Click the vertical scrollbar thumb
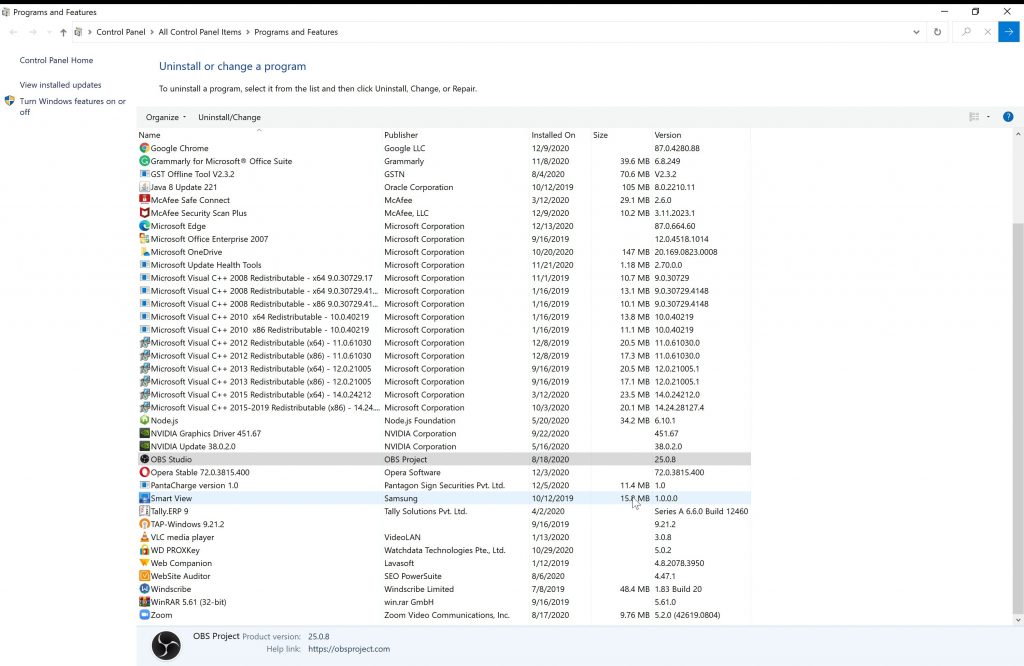Image resolution: width=1024 pixels, height=666 pixels. [x=1017, y=418]
